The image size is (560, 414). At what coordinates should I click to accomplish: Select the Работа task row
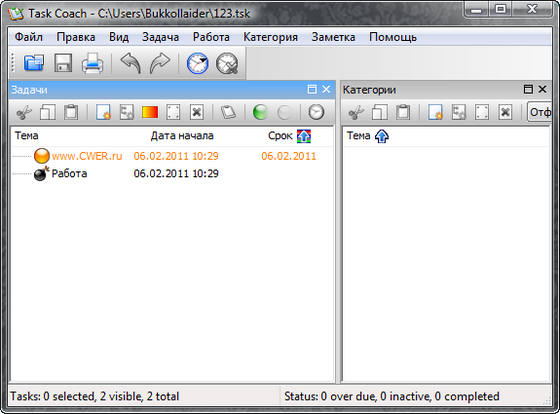(171, 174)
